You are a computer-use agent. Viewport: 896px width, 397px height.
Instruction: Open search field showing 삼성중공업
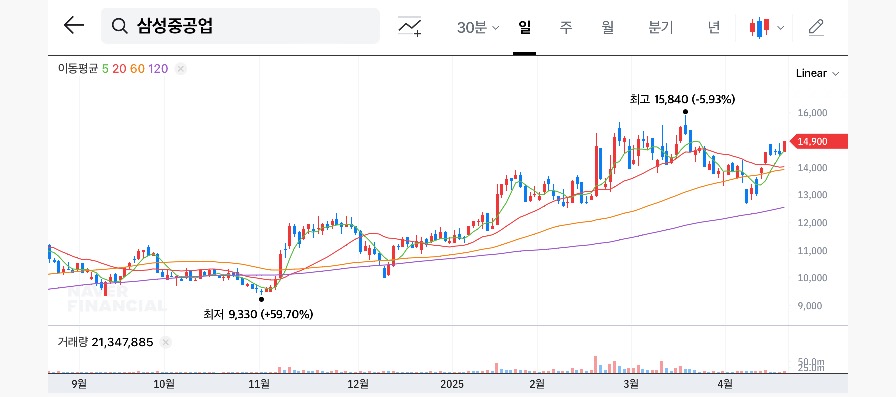click(240, 26)
